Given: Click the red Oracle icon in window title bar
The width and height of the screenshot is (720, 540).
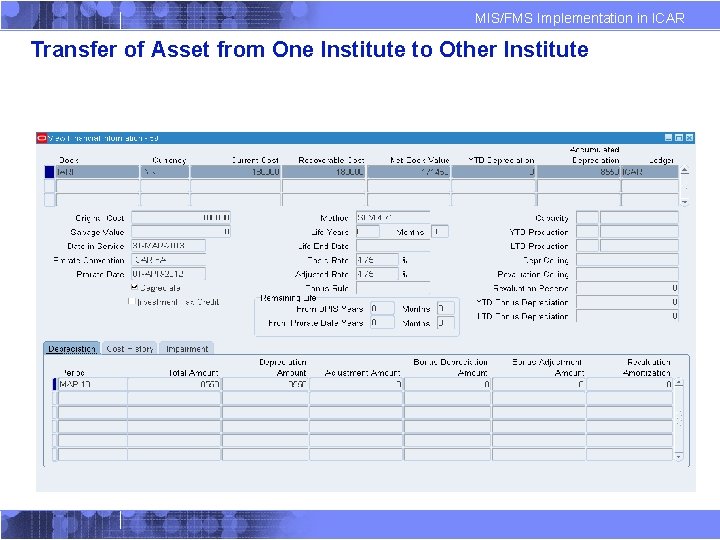Looking at the screenshot, I should 42,138.
